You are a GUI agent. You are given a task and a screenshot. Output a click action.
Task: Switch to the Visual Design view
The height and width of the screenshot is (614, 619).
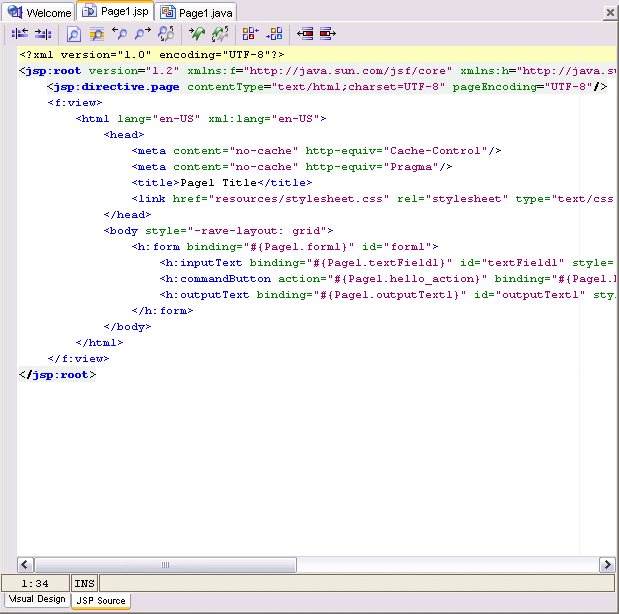pyautogui.click(x=36, y=600)
